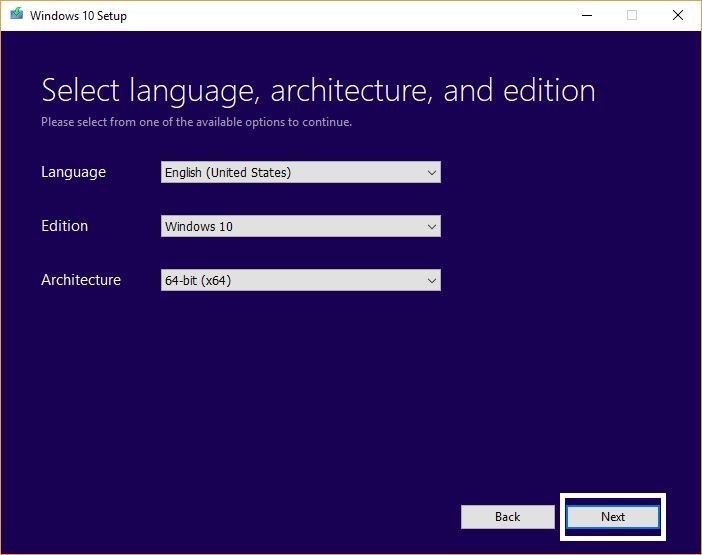Image resolution: width=702 pixels, height=555 pixels.
Task: Minimize the Windows 10 Setup window
Action: click(587, 15)
